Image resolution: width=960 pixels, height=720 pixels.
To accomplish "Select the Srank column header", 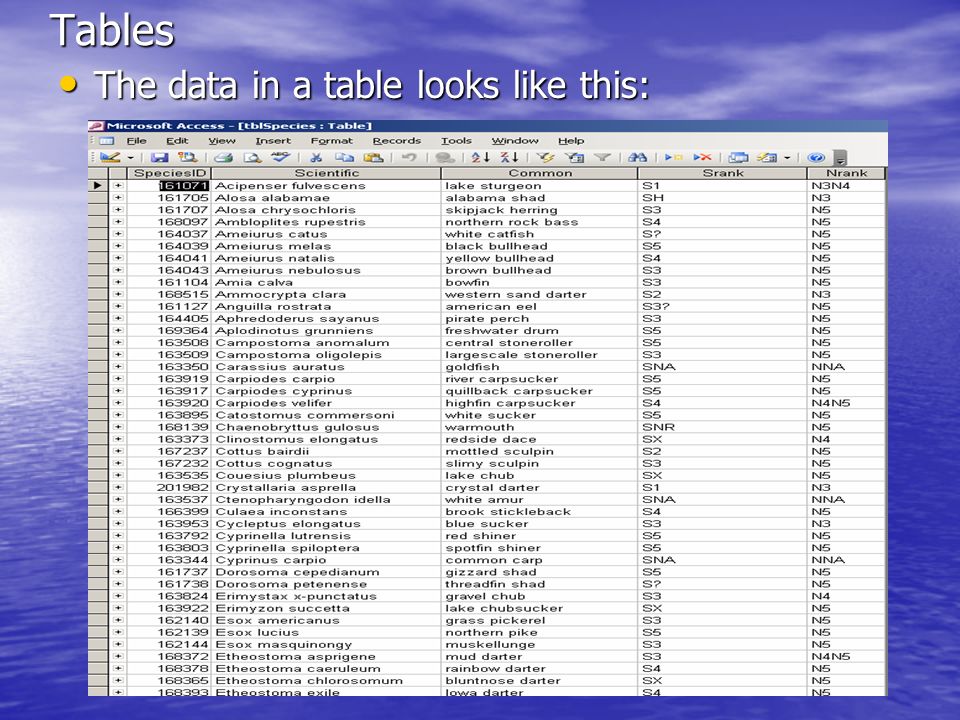I will pyautogui.click(x=722, y=173).
